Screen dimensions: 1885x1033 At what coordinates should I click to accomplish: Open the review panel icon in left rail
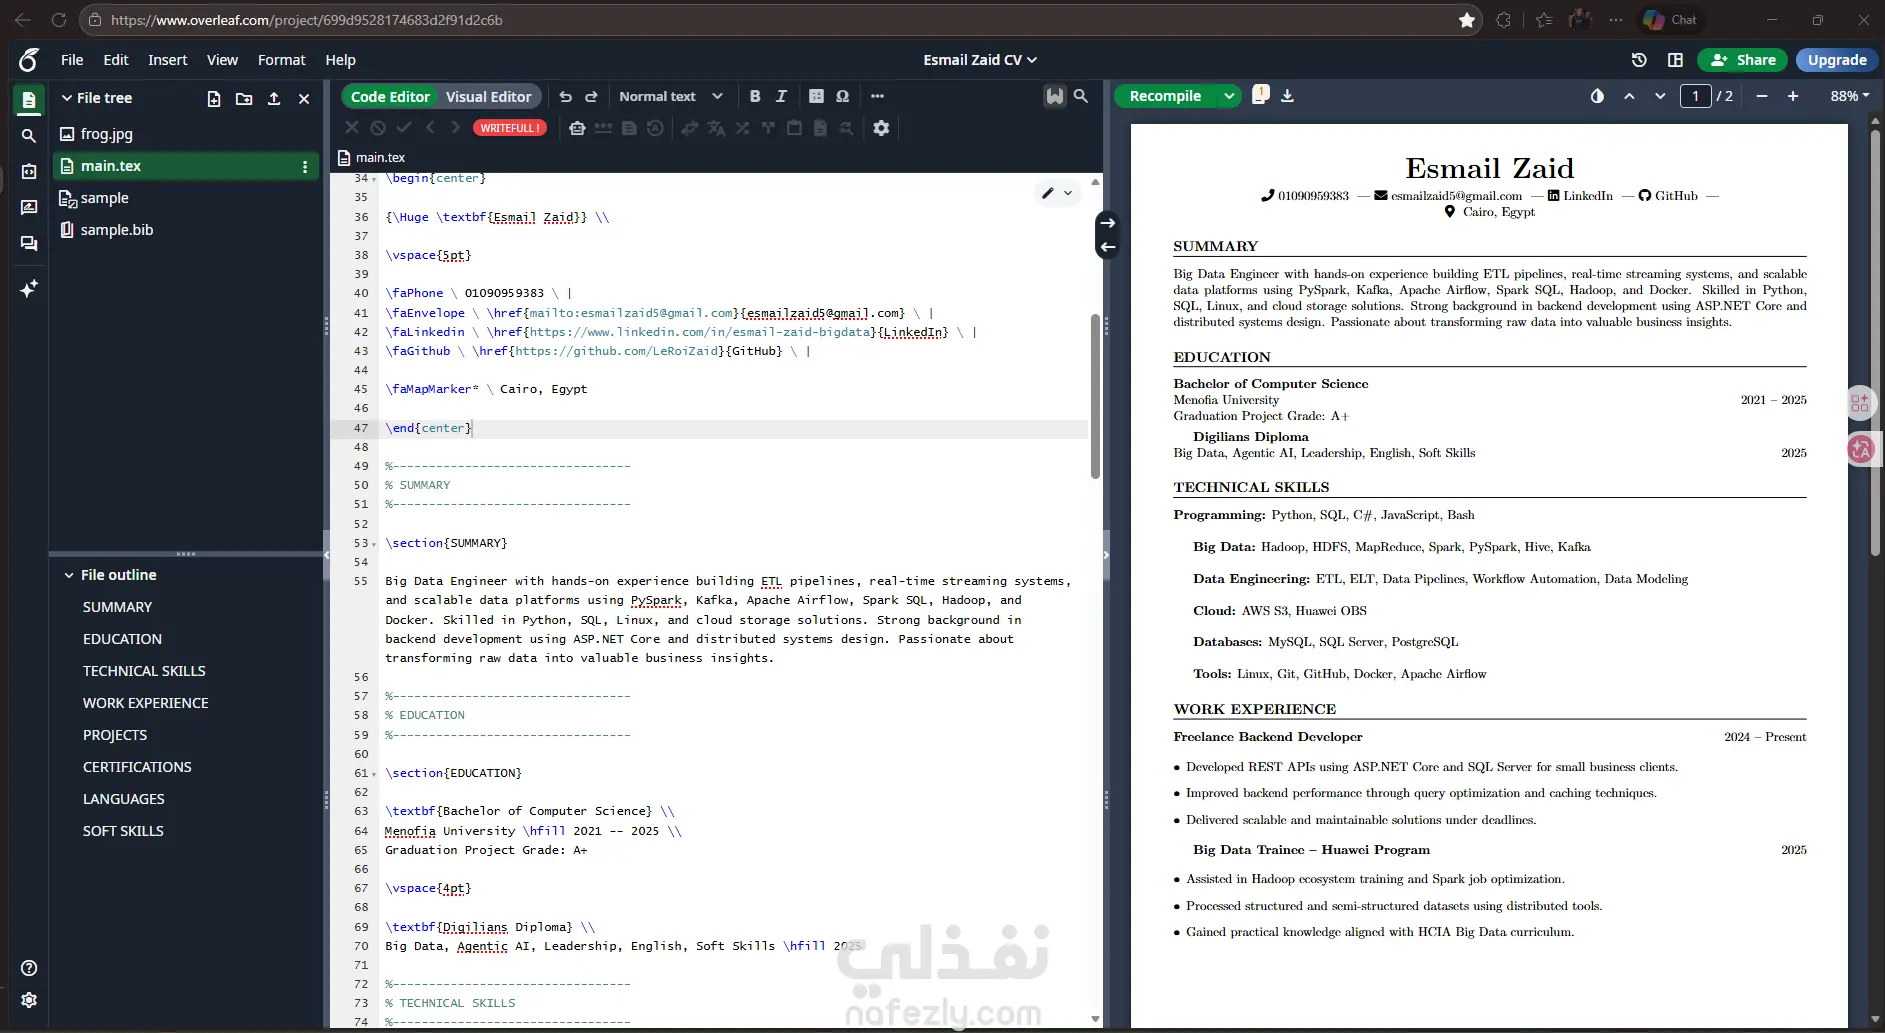[29, 207]
